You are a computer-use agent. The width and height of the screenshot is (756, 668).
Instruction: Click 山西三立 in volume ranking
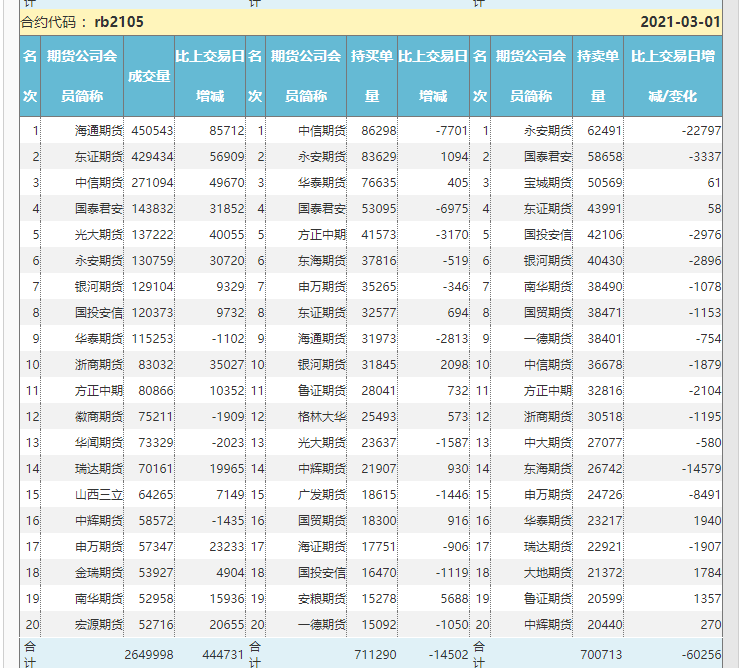(99, 495)
